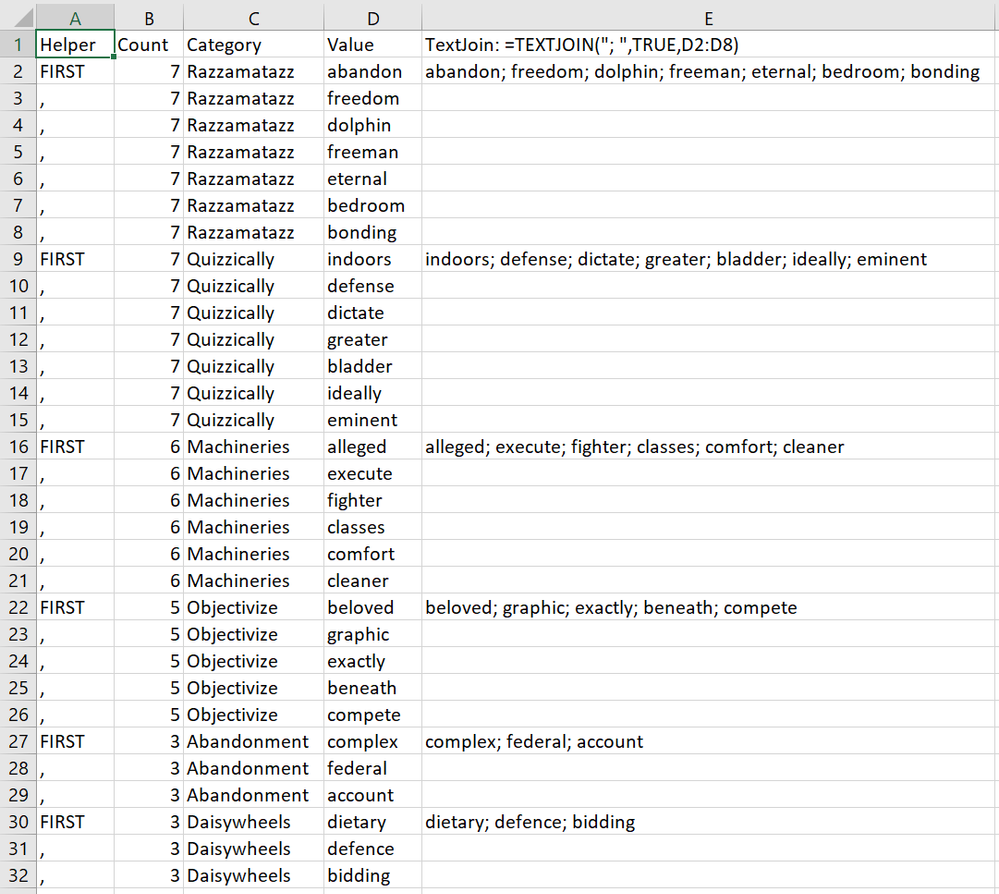Click the 'Count' header cell

[x=149, y=45]
